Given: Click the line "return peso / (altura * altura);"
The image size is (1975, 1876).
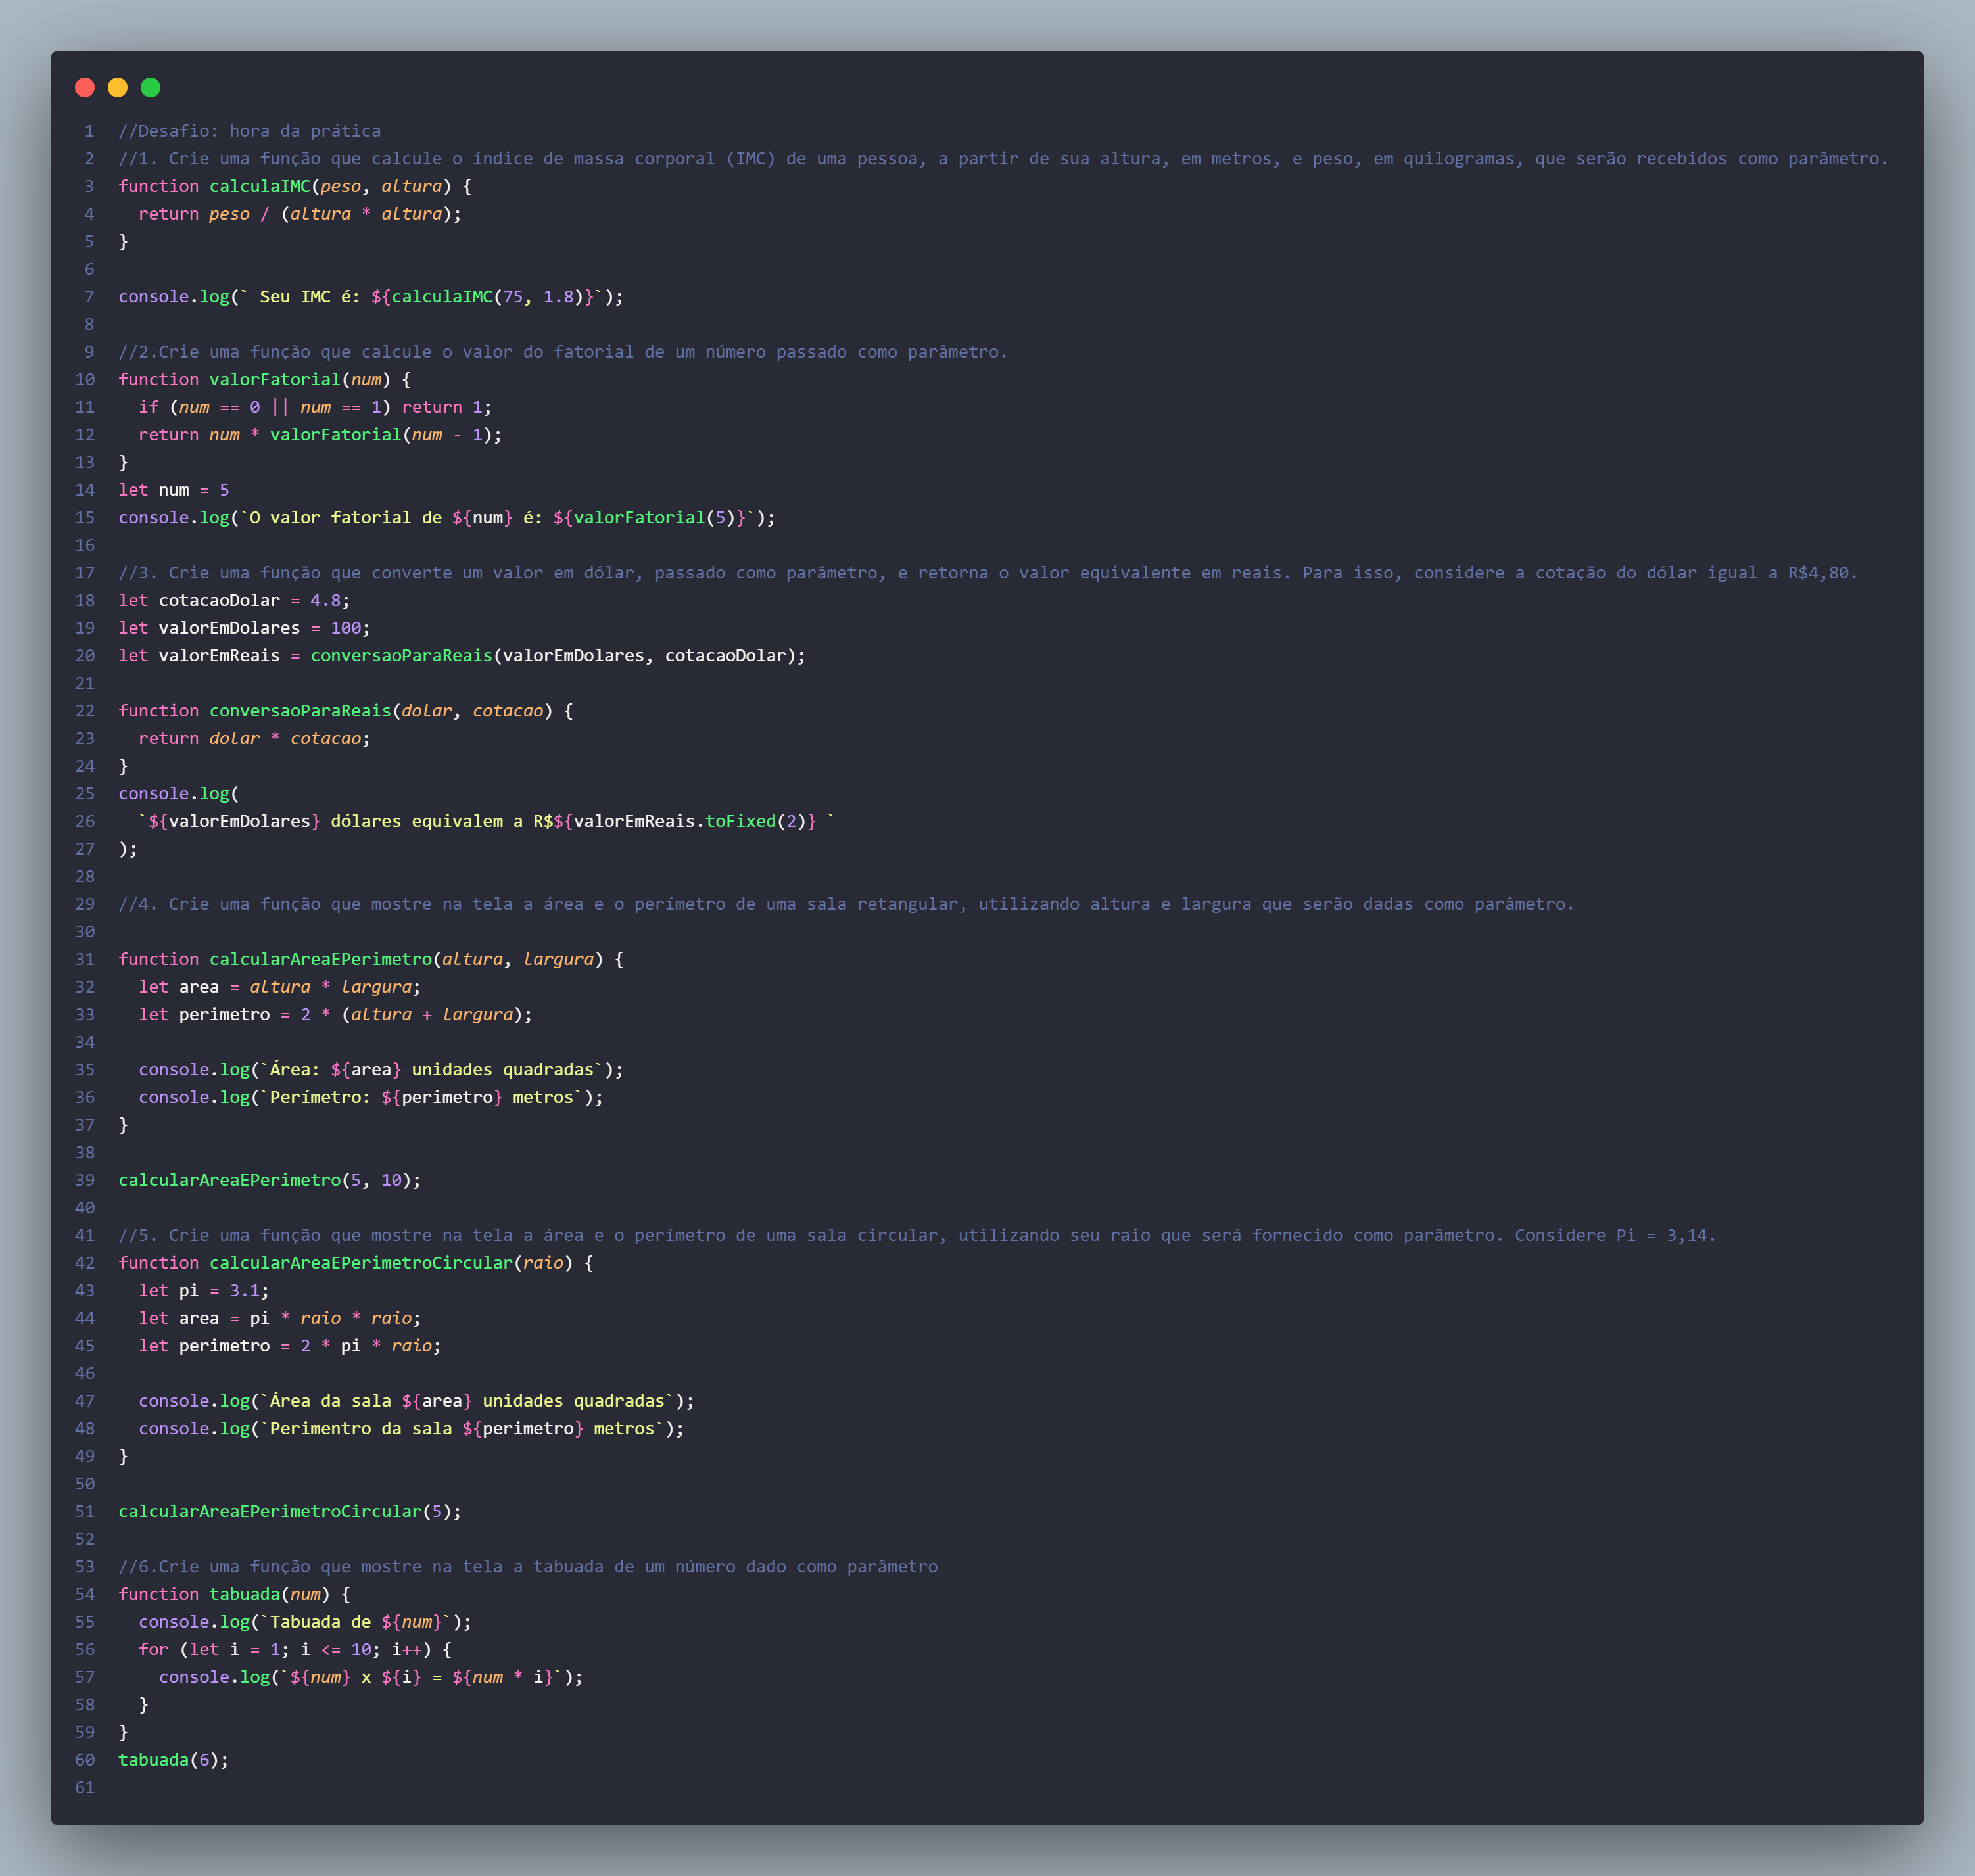Looking at the screenshot, I should pyautogui.click(x=300, y=214).
